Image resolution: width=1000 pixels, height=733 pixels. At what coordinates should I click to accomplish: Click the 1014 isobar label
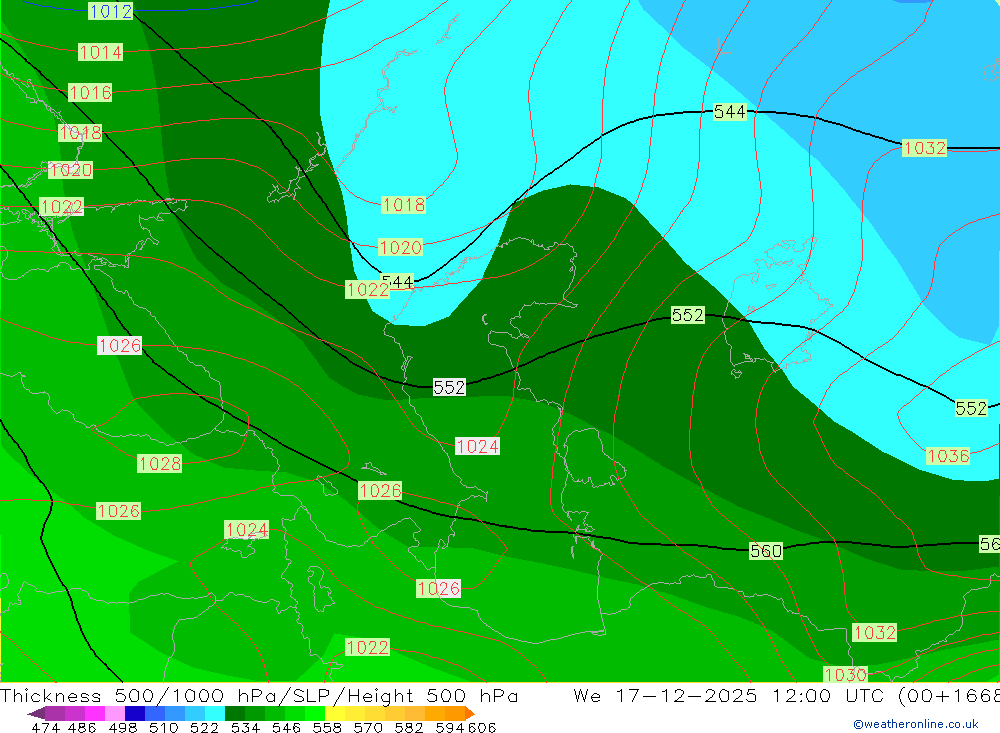point(100,52)
